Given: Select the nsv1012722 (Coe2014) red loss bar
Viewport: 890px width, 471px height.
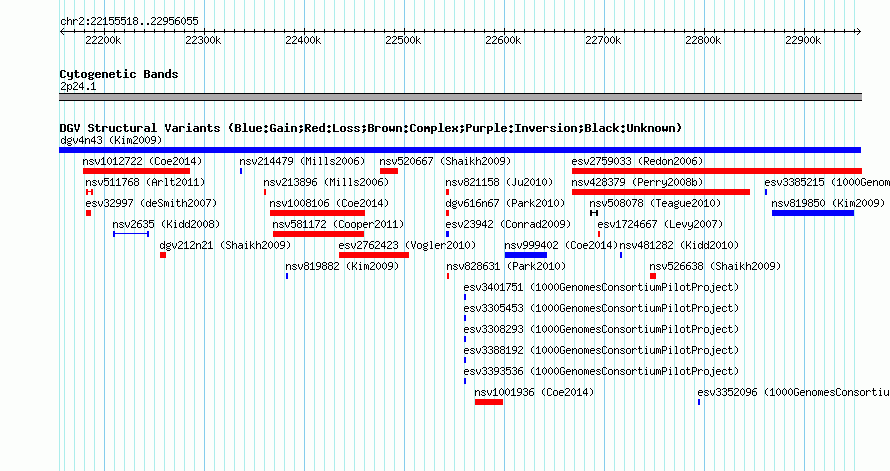Looking at the screenshot, I should (x=136, y=171).
